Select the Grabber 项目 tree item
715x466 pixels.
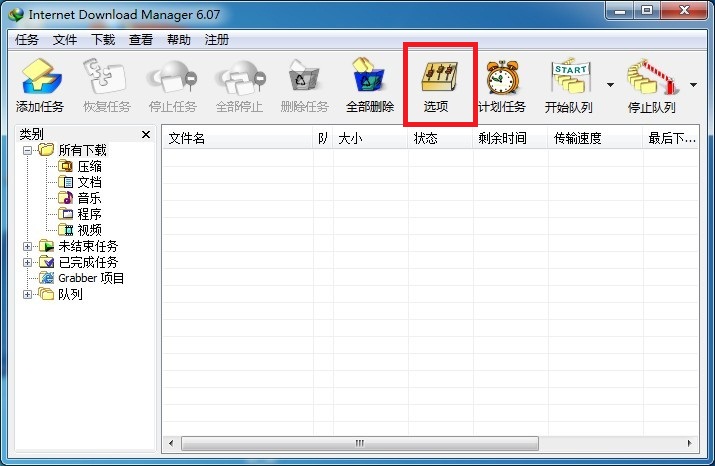click(90, 278)
